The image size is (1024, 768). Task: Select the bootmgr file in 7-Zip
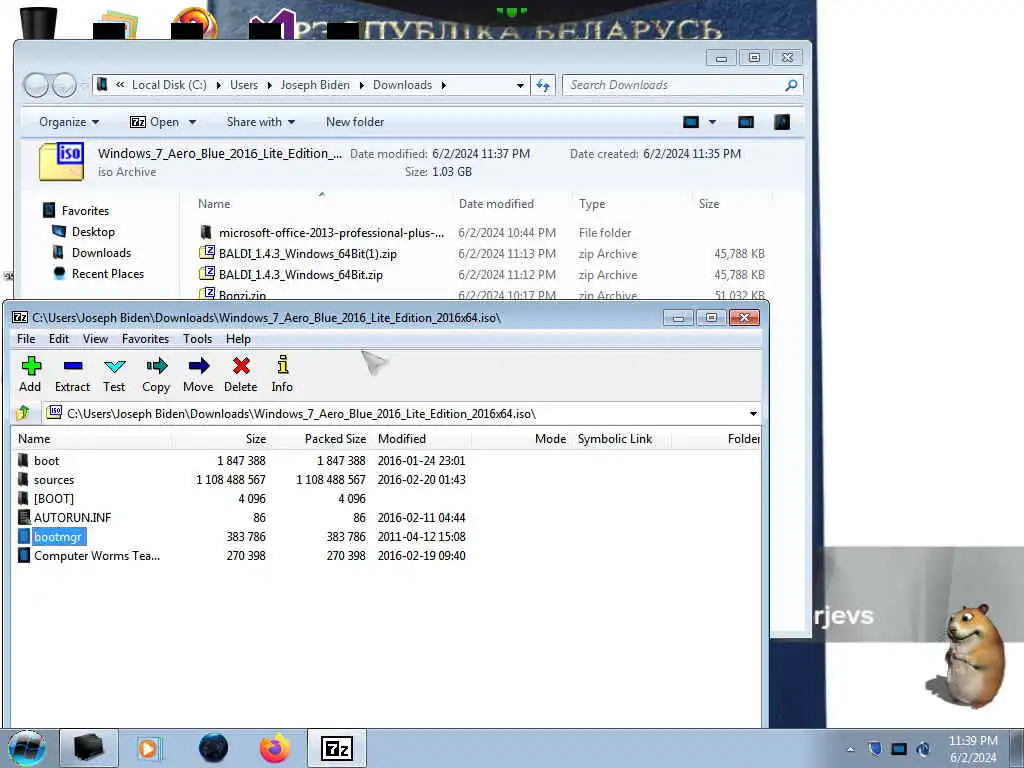point(57,537)
